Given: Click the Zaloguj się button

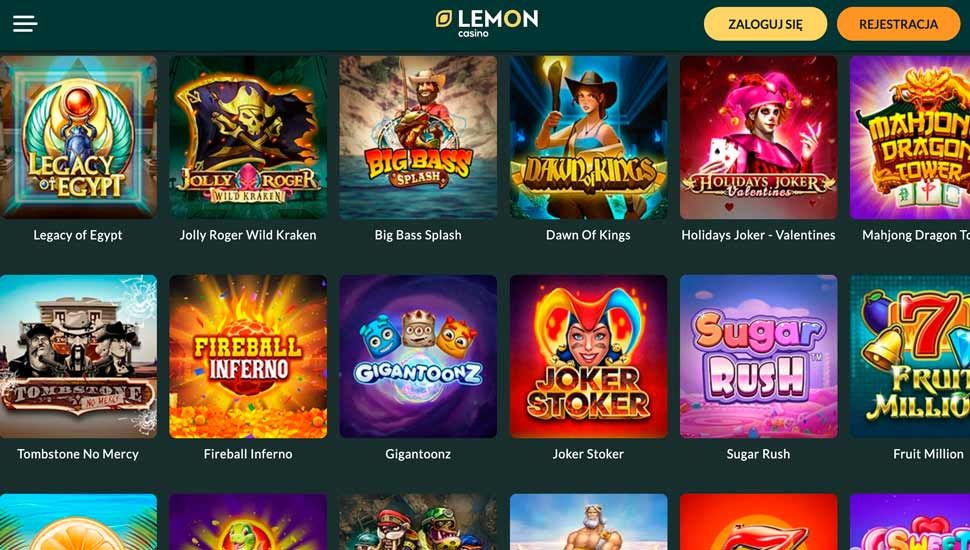Looking at the screenshot, I should point(765,24).
